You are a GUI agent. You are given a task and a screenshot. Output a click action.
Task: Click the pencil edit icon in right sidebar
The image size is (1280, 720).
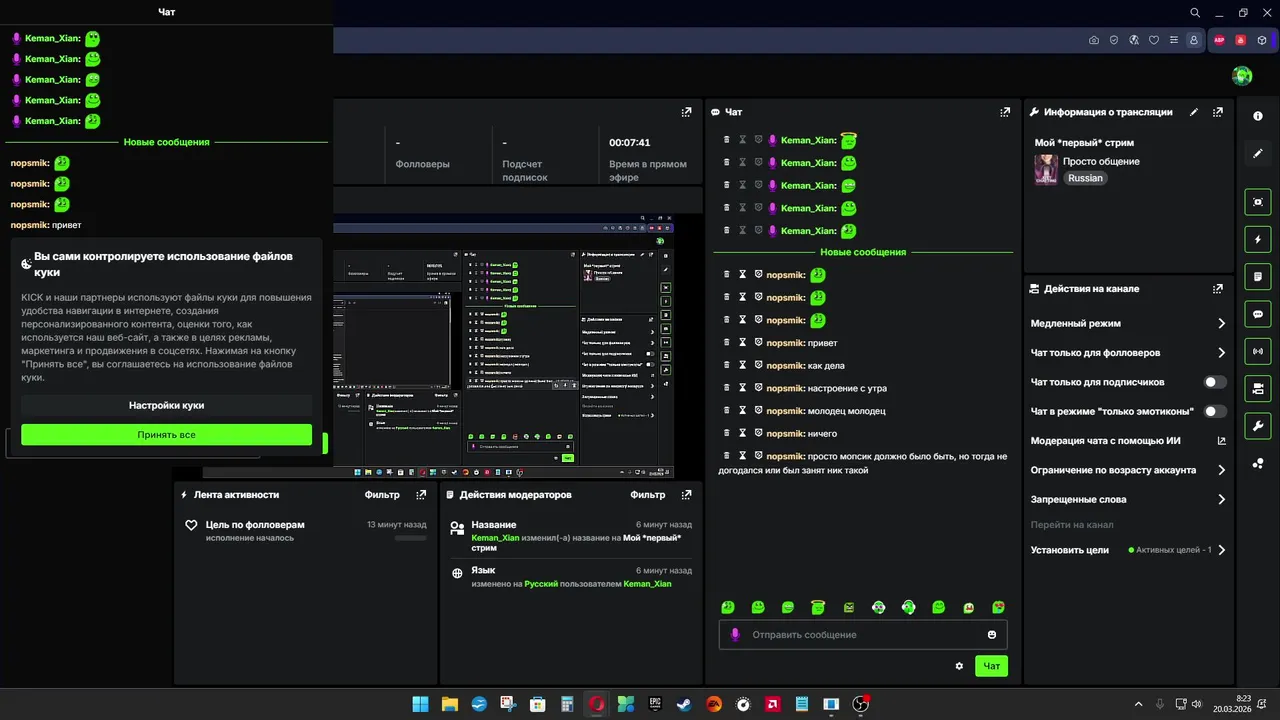(1258, 154)
